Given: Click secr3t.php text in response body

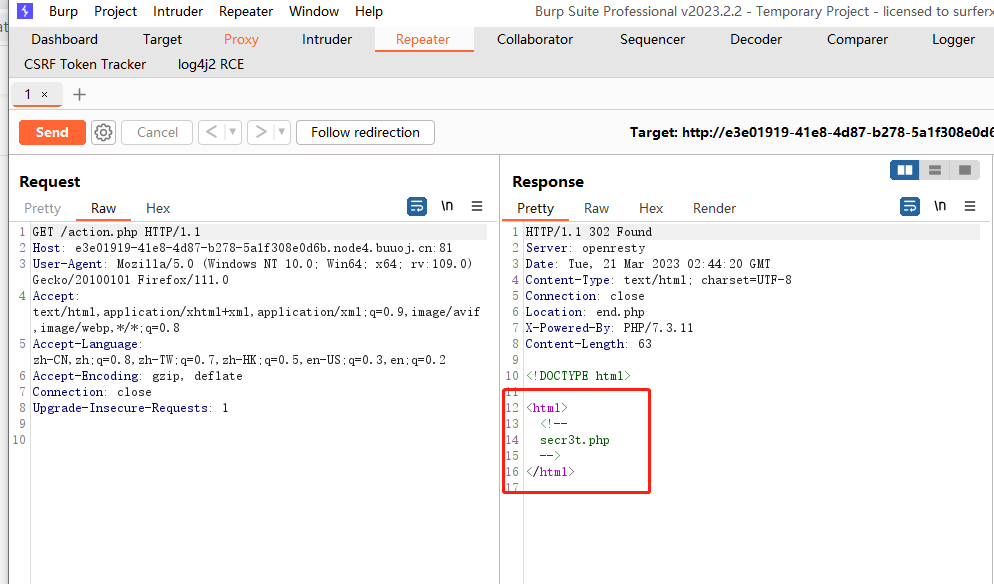Looking at the screenshot, I should [574, 440].
